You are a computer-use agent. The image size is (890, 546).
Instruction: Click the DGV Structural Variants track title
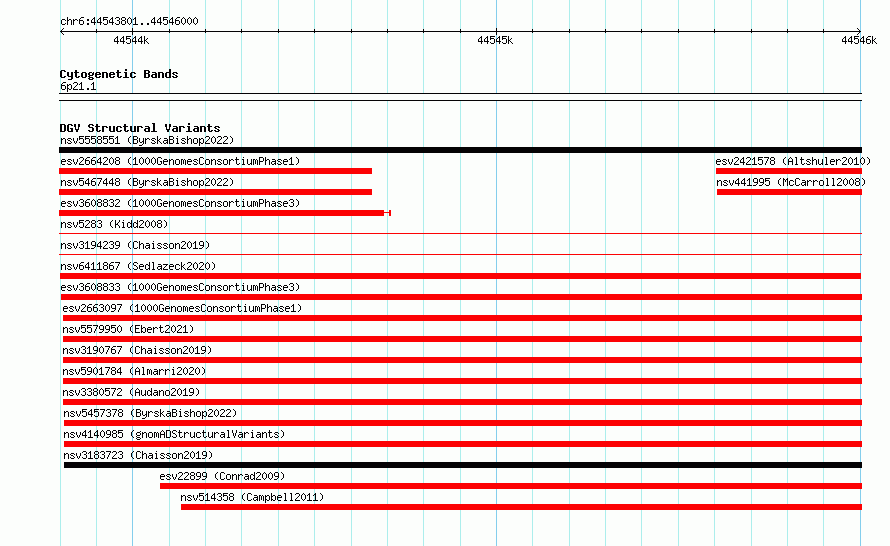point(140,128)
